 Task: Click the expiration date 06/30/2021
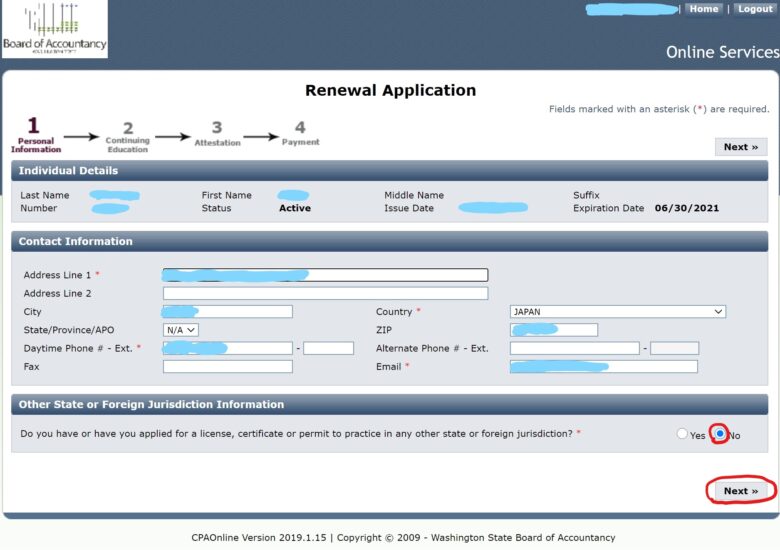click(x=686, y=208)
